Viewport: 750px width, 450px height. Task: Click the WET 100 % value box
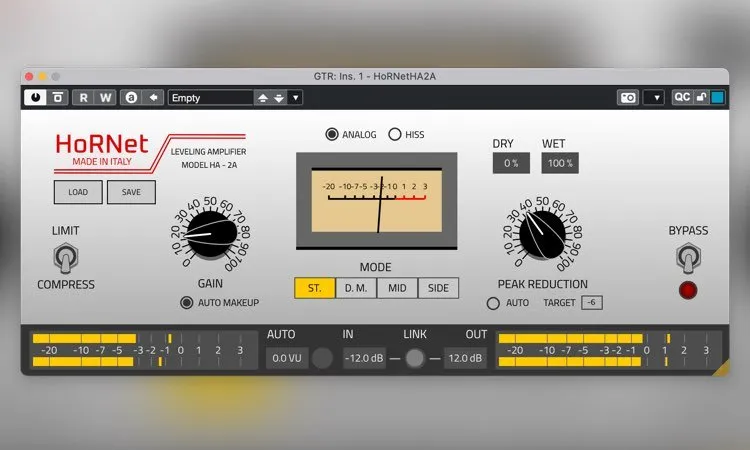click(560, 163)
